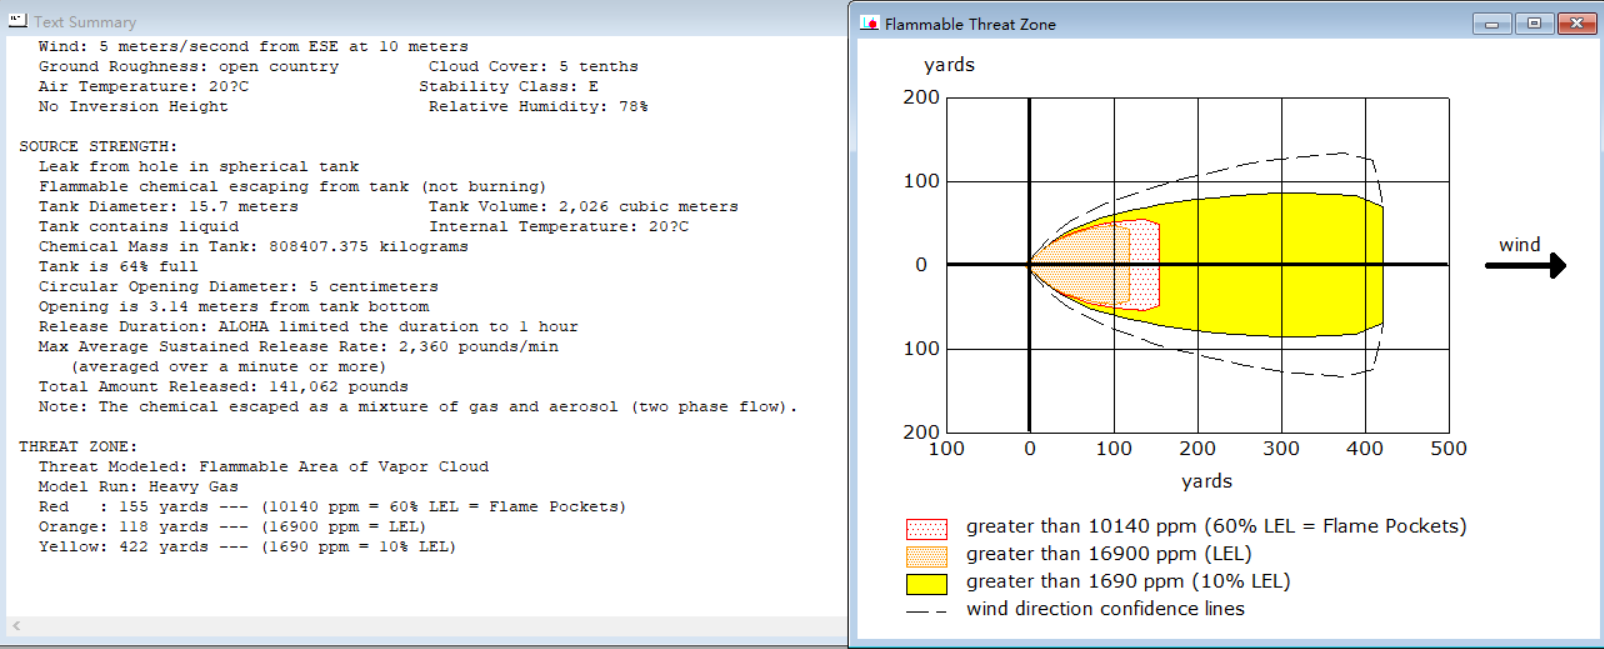
Task: Click legend text 'greater than 1690 ppm'
Action: click(1128, 582)
